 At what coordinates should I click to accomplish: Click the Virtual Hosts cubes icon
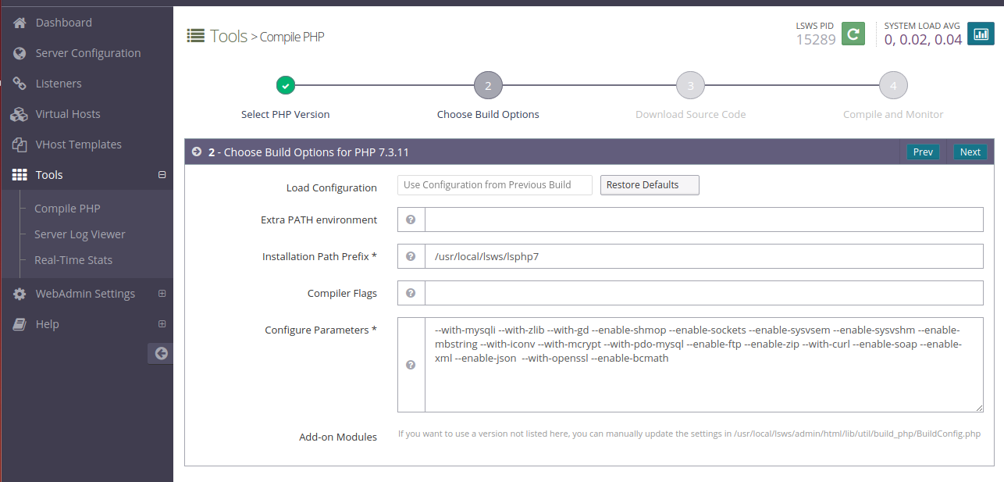click(x=20, y=115)
